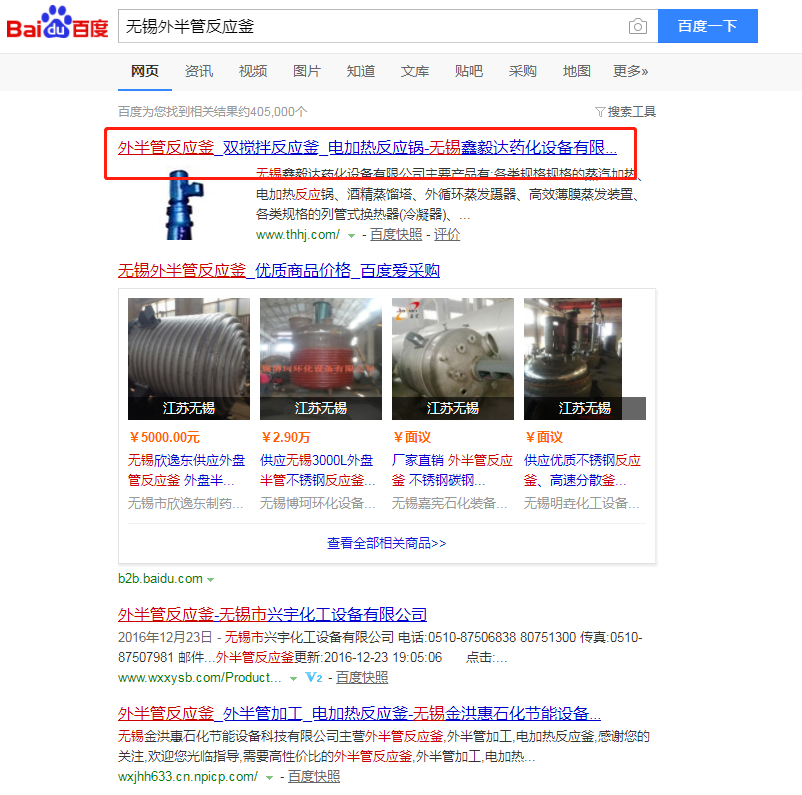Open result 外半管反应釜_双搅拌反应釜 title link
This screenshot has width=802, height=795.
point(367,148)
